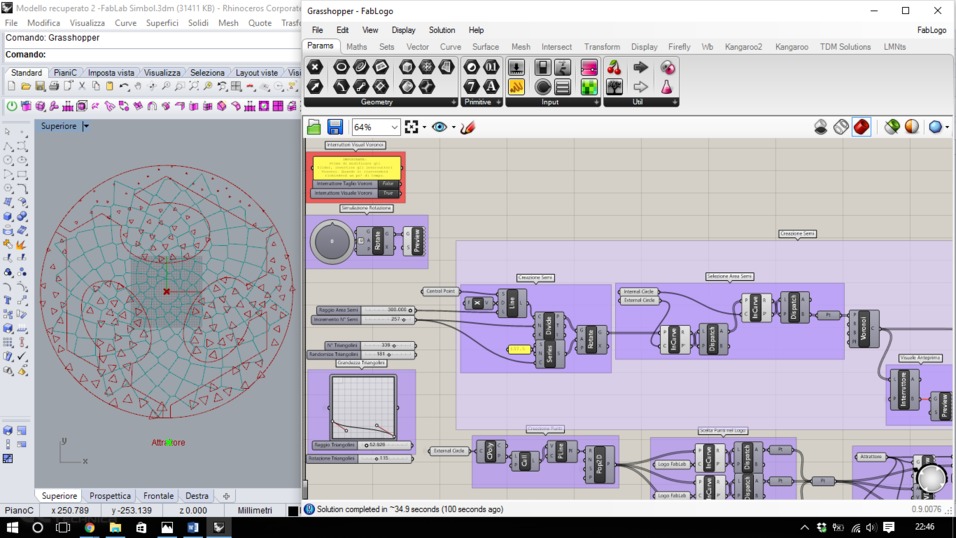Open the Superiore viewport menu arrow
Screen dimensions: 956x538
click(x=85, y=126)
